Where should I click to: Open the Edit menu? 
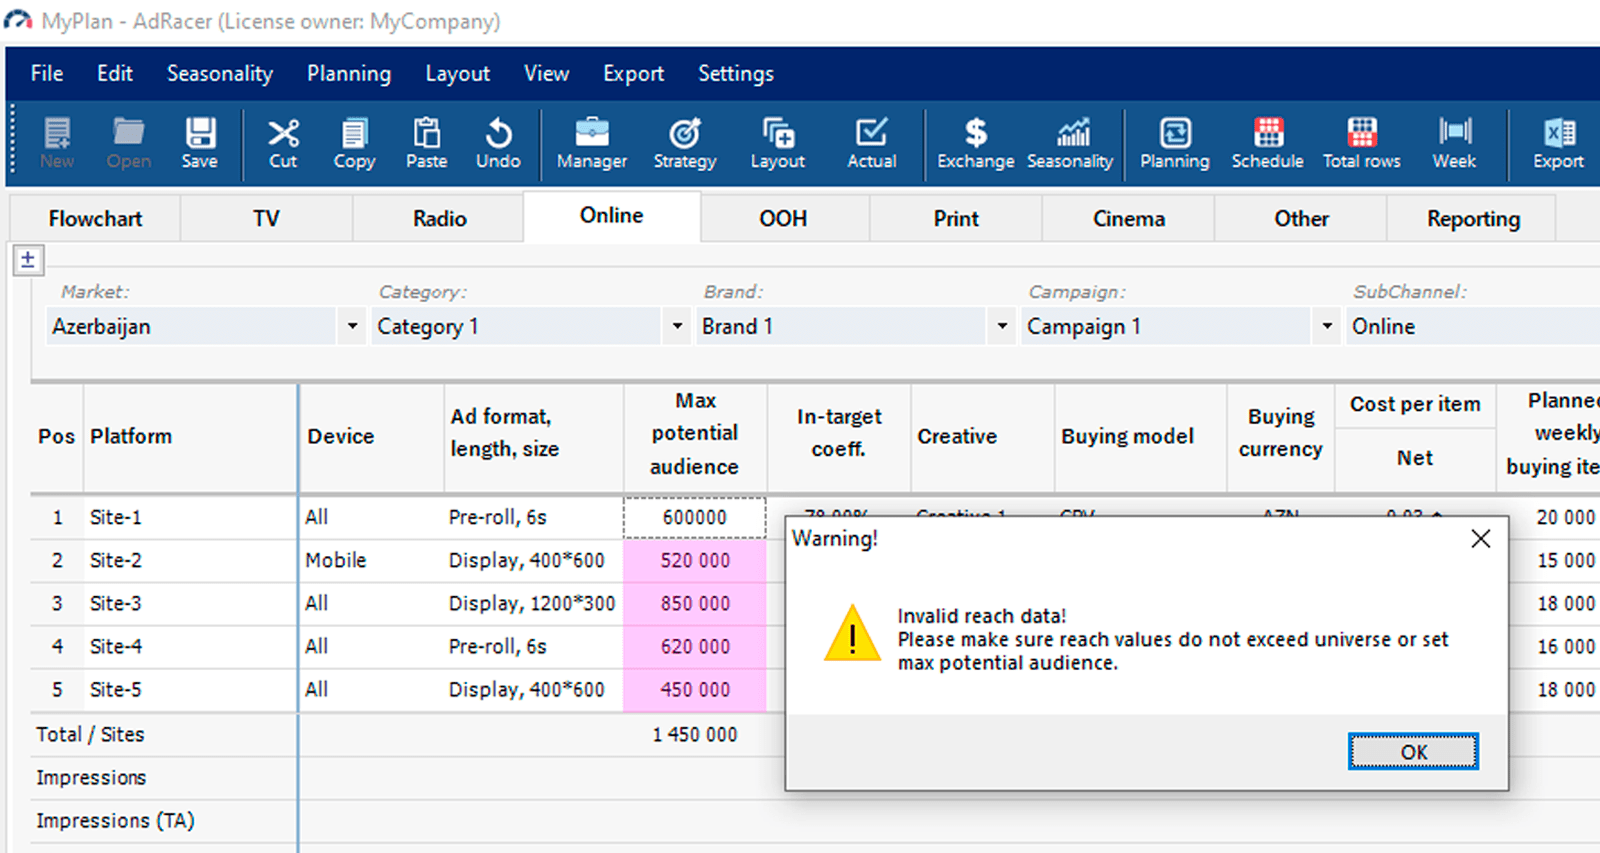115,74
